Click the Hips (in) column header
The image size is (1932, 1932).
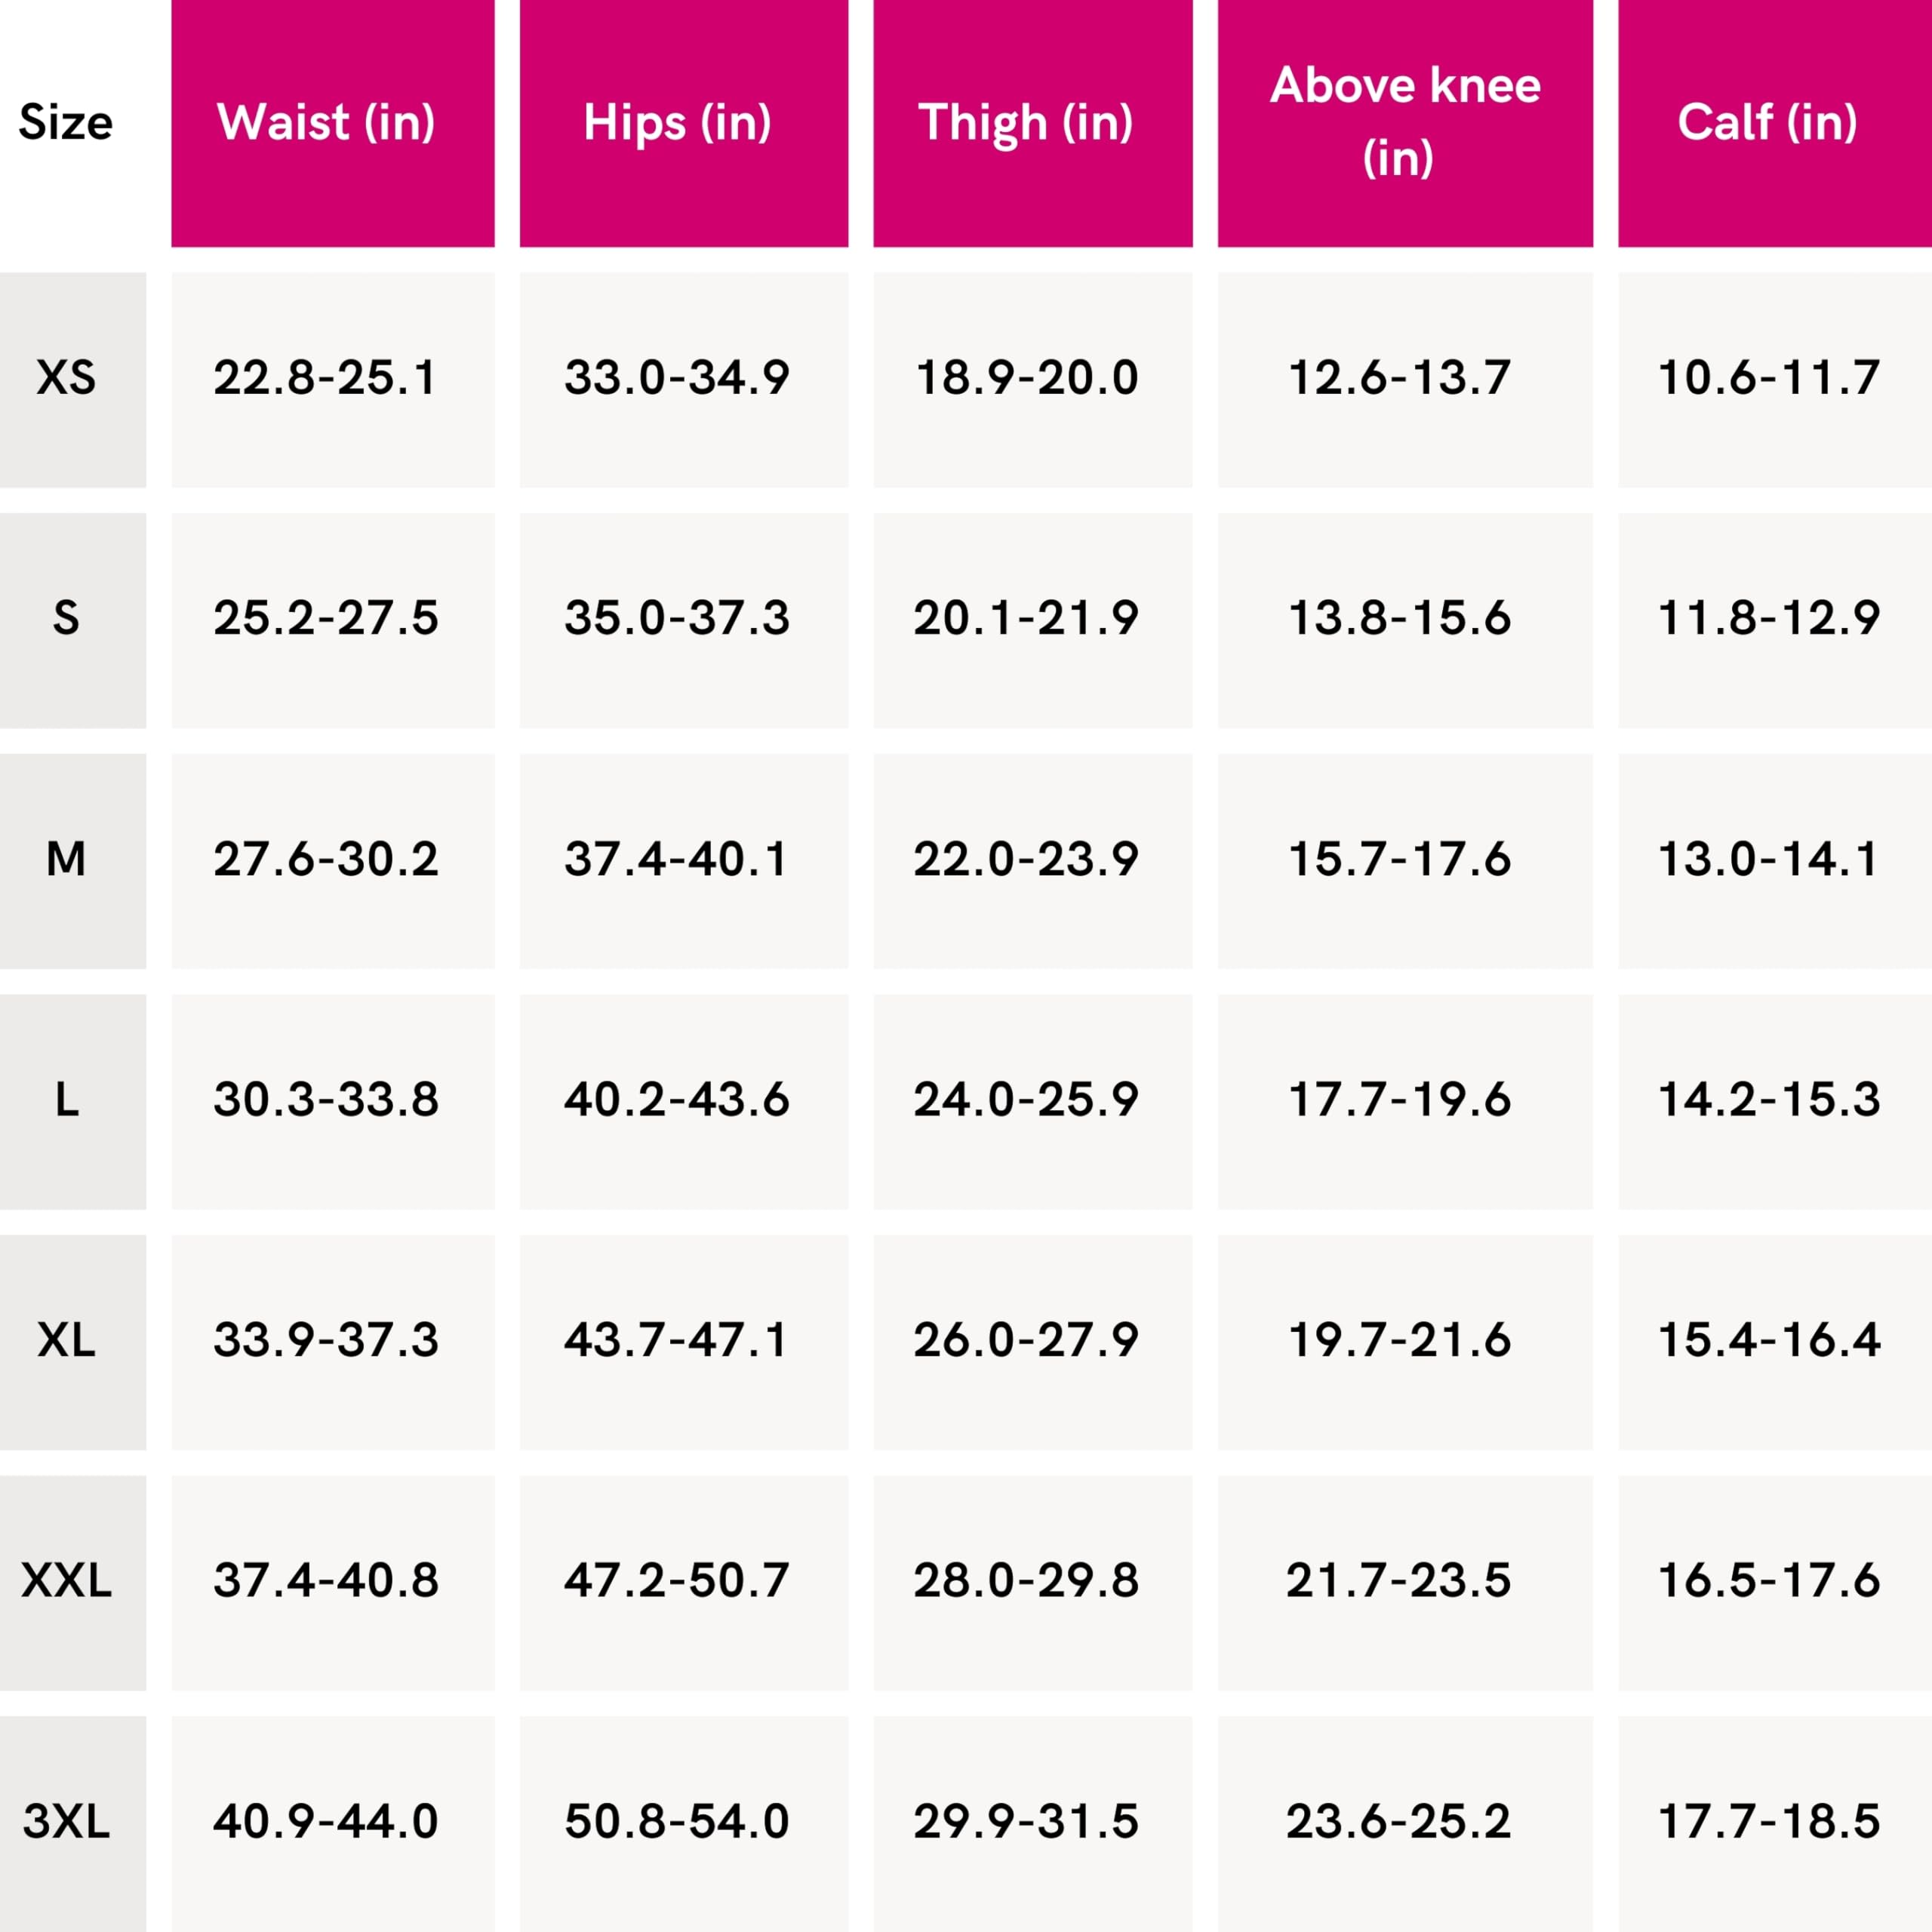[x=684, y=123]
